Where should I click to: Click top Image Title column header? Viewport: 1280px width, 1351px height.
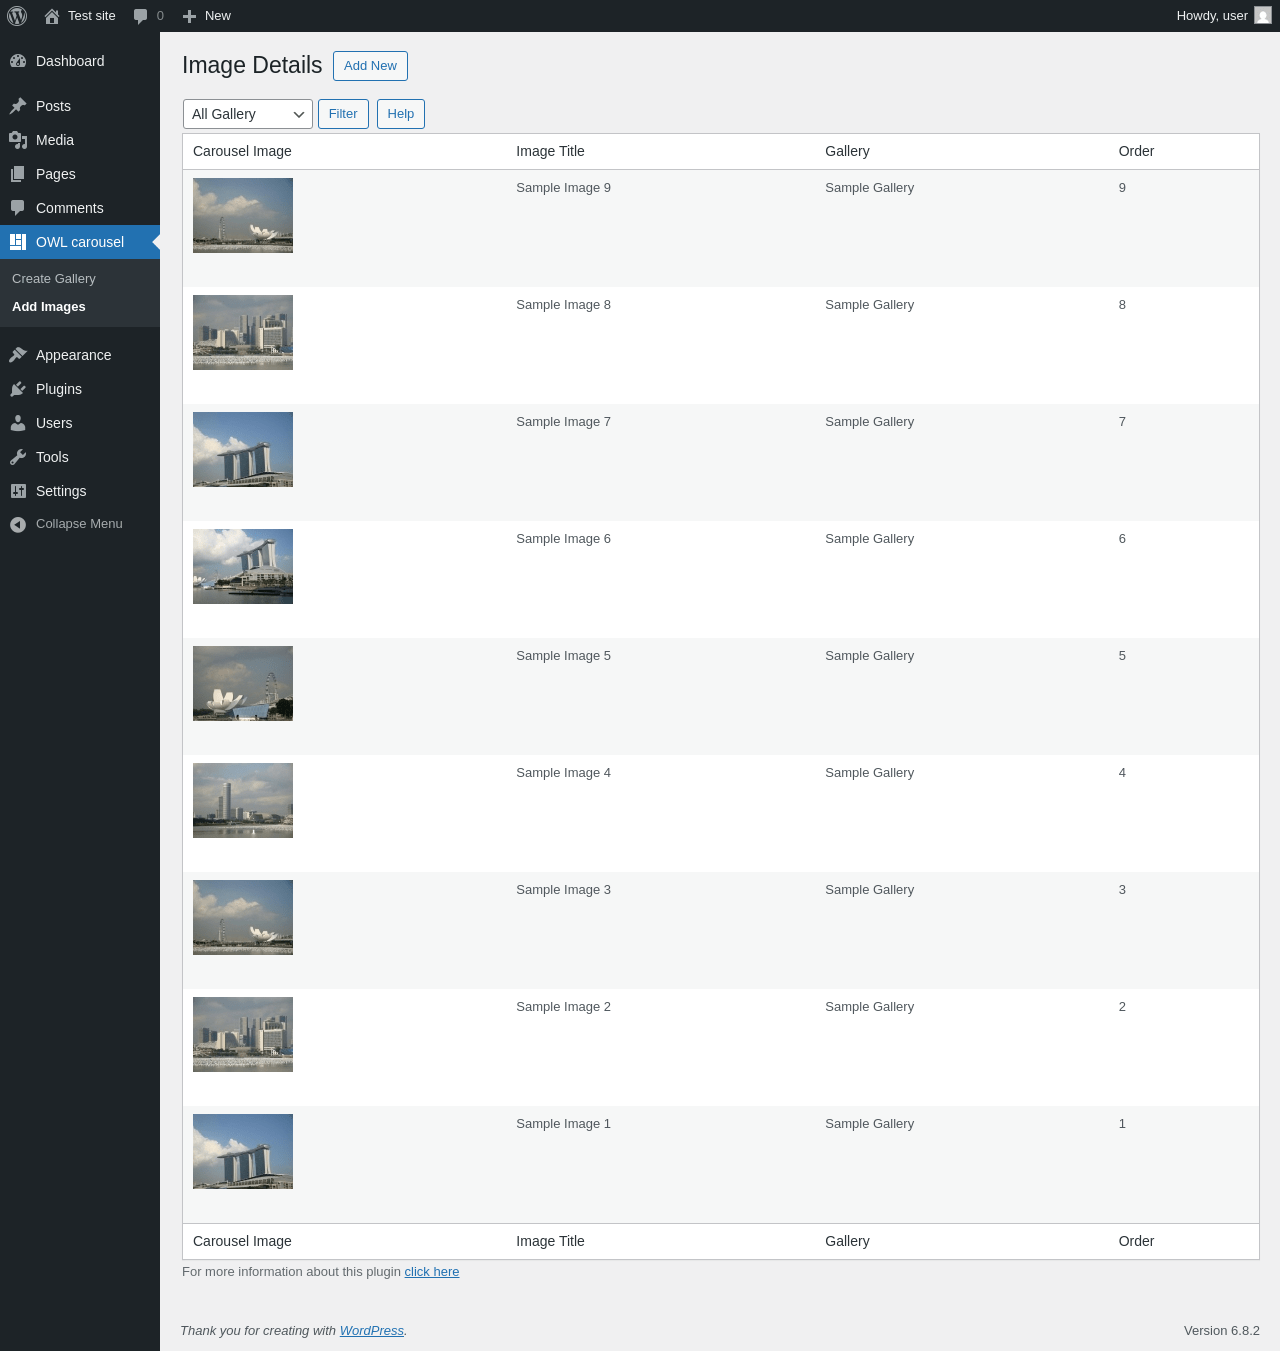550,151
